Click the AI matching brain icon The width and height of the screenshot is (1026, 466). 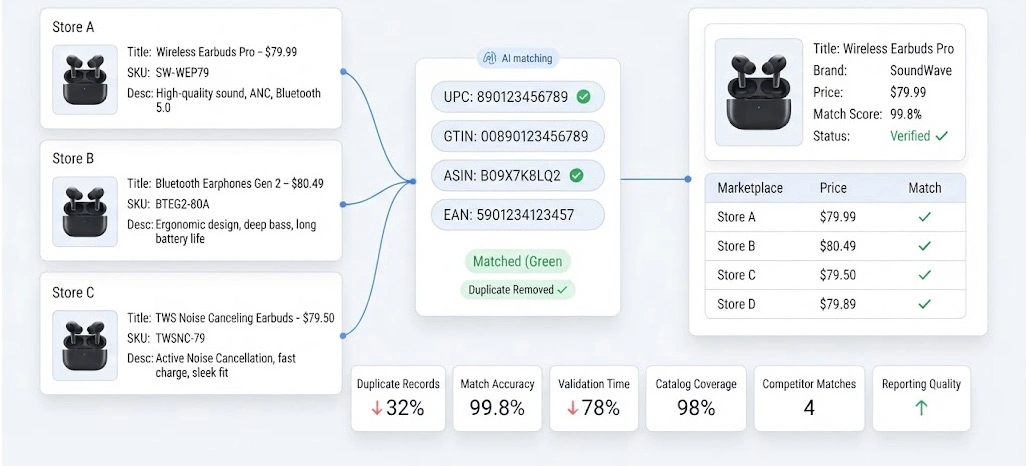[x=489, y=58]
